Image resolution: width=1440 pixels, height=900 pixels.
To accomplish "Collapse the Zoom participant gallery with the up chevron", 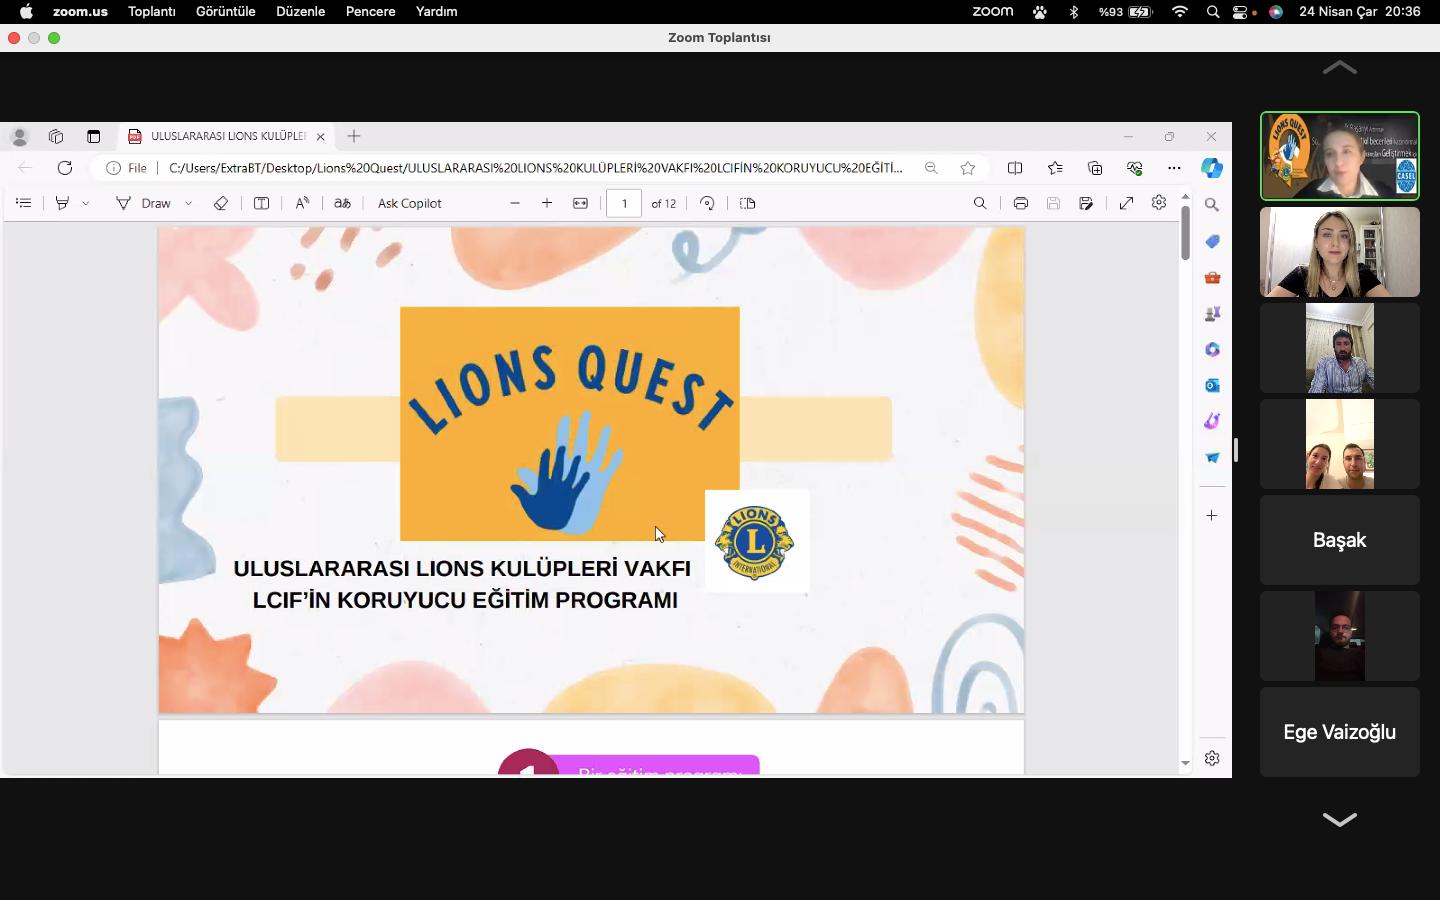I will 1339,68.
